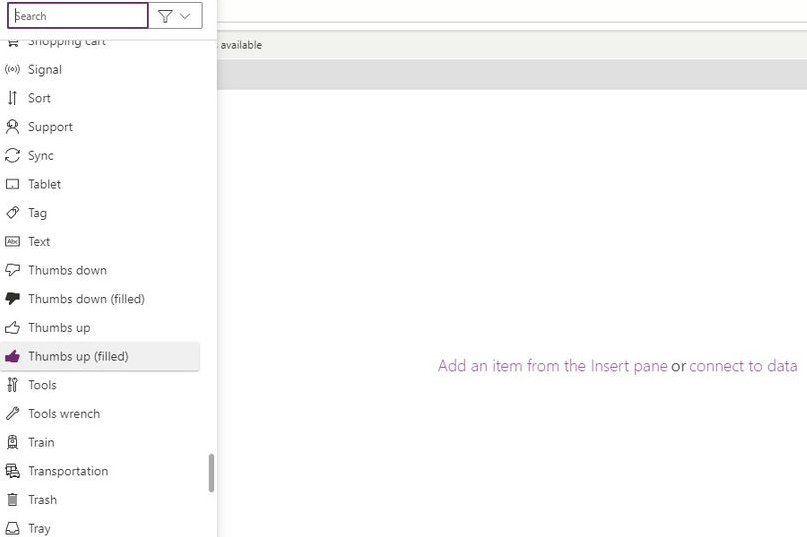Click the Tray icon
This screenshot has width=807, height=537.
click(12, 528)
